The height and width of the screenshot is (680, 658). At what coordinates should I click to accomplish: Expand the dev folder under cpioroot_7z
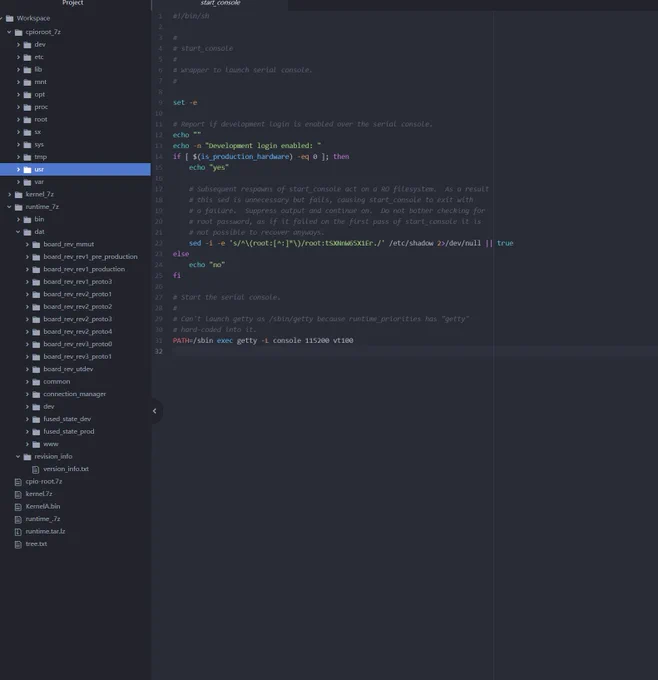pos(18,44)
